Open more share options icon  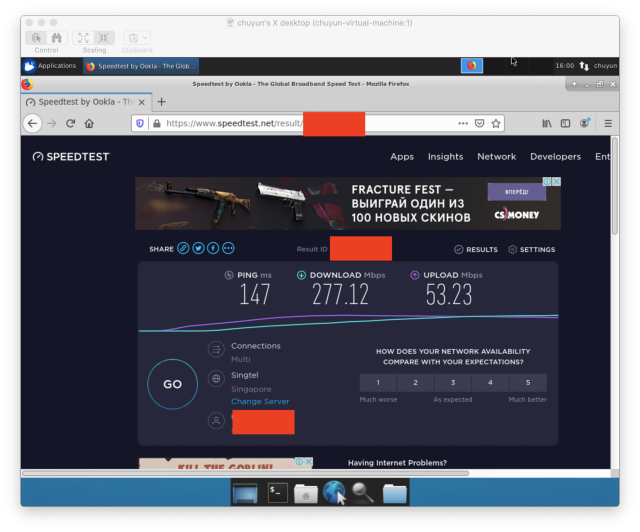(228, 248)
